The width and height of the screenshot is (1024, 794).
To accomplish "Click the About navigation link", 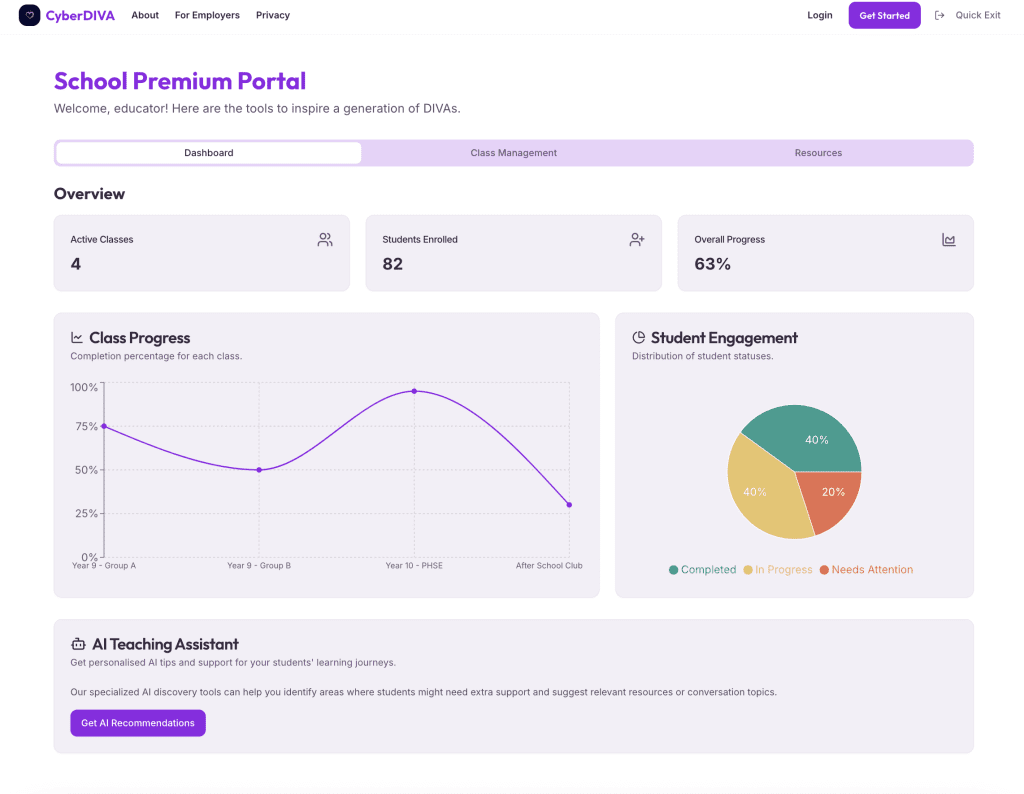I will [145, 15].
